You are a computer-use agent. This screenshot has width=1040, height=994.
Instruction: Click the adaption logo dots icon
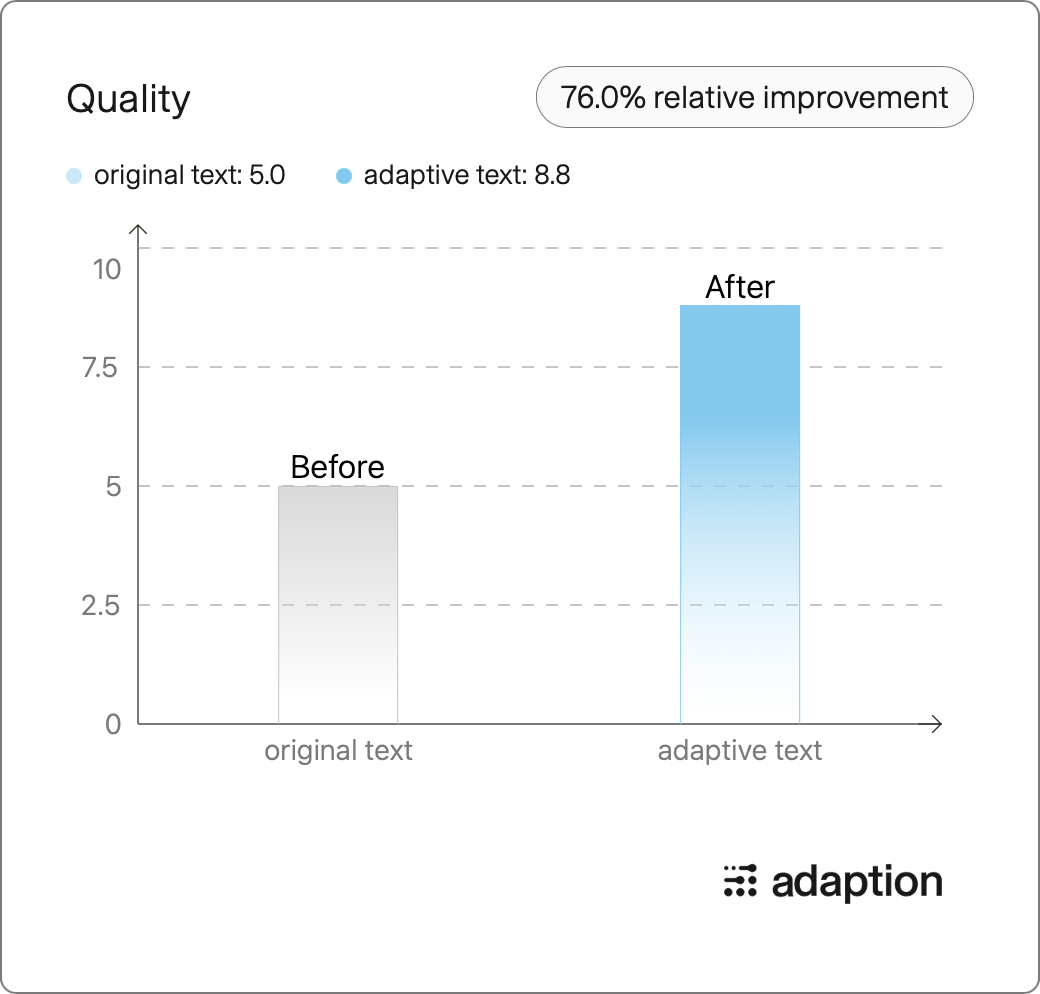coord(740,881)
